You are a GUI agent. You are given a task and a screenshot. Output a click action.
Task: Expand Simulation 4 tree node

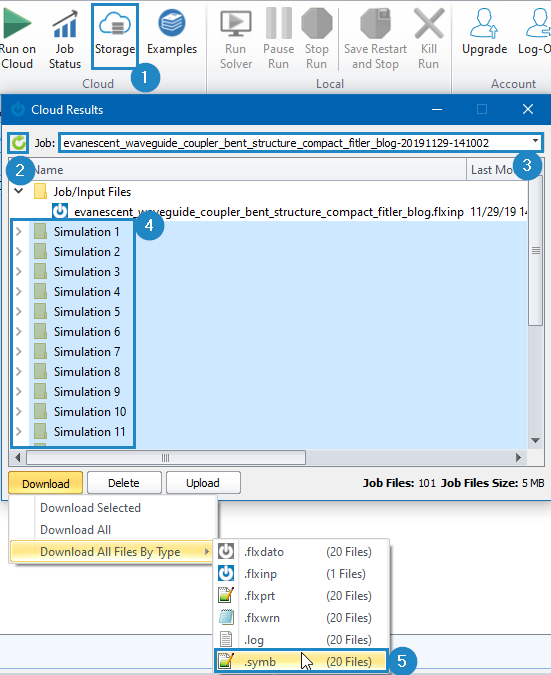[x=19, y=291]
